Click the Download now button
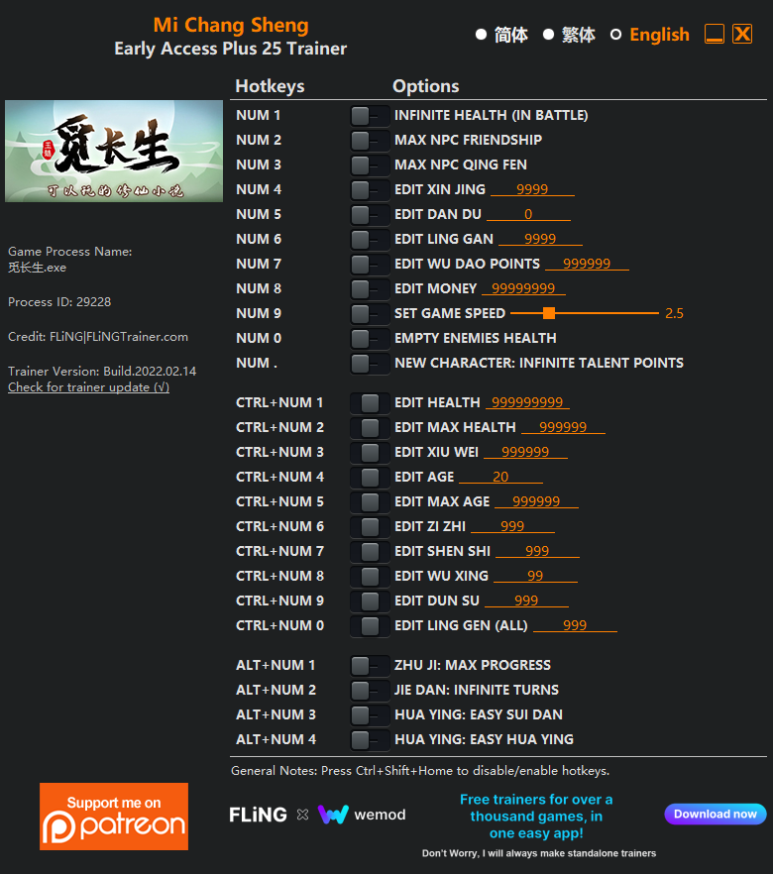Viewport: 773px width, 874px height. tap(715, 814)
